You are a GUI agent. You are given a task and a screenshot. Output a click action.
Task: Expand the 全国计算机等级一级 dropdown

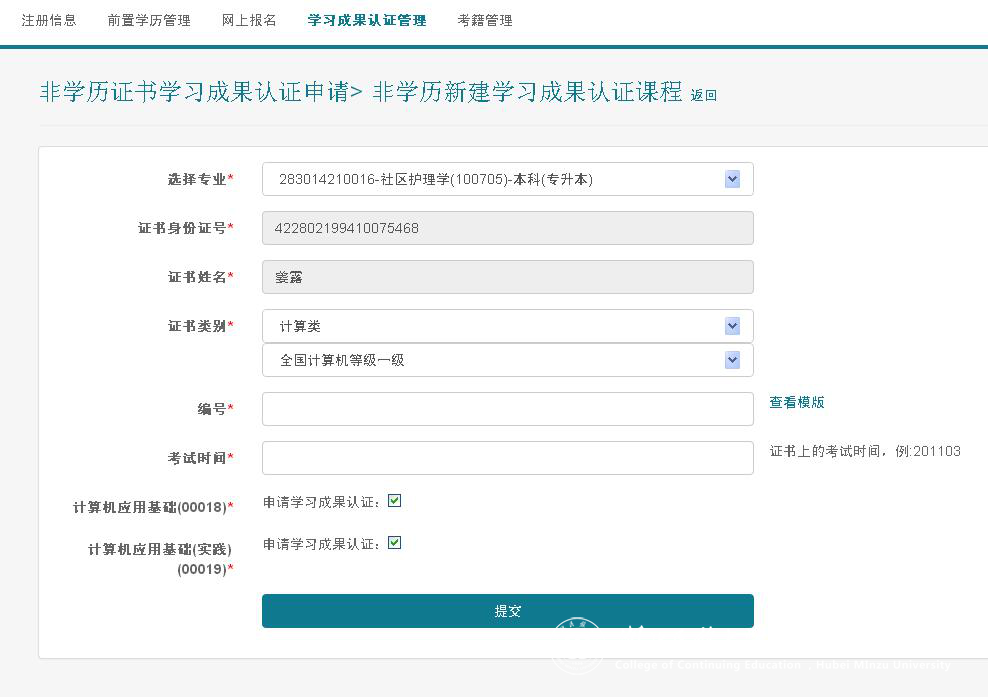pos(507,360)
